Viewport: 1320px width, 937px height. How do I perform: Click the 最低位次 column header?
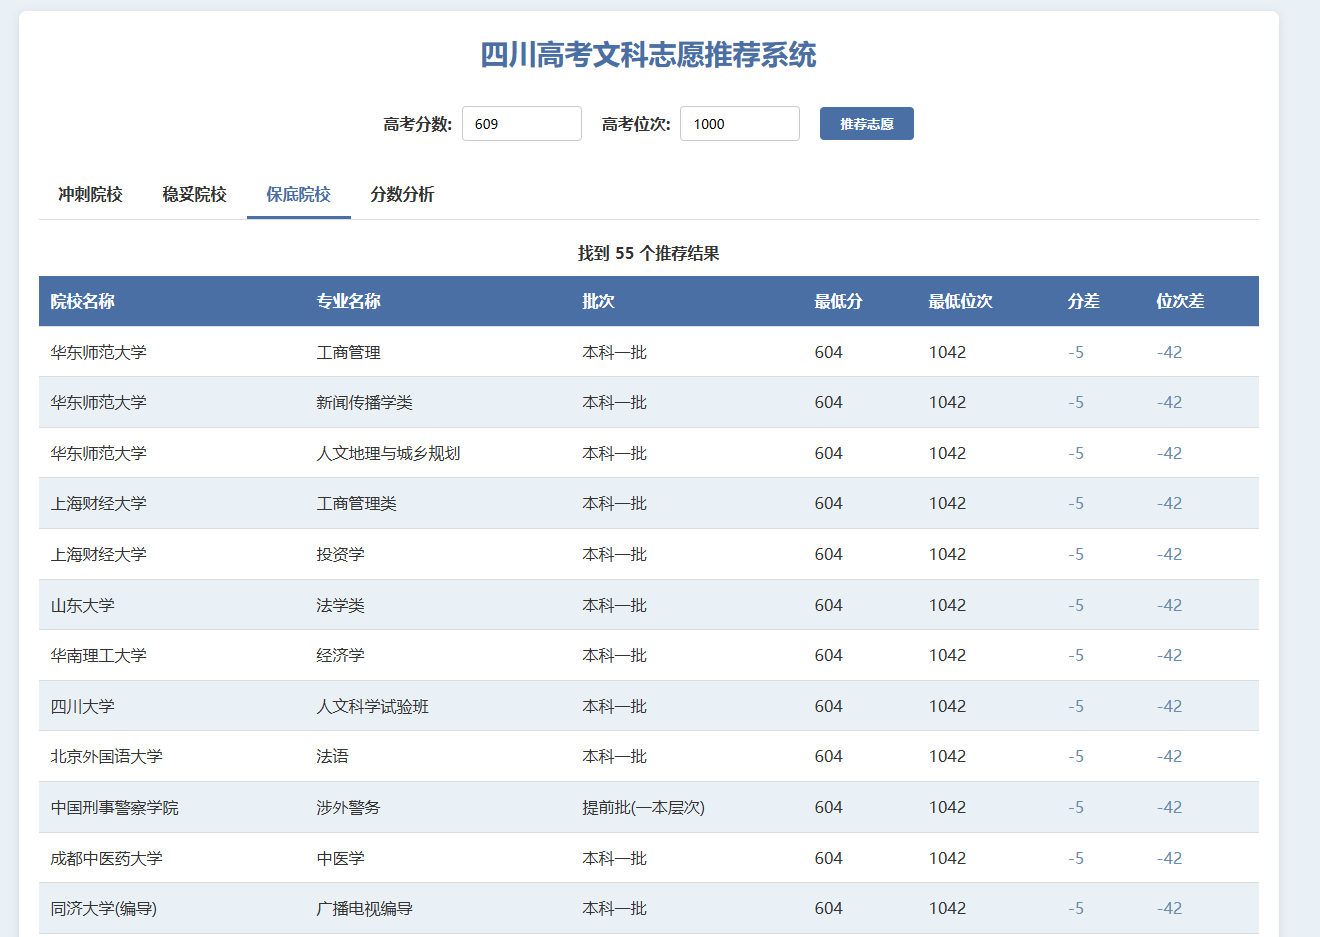(x=961, y=301)
